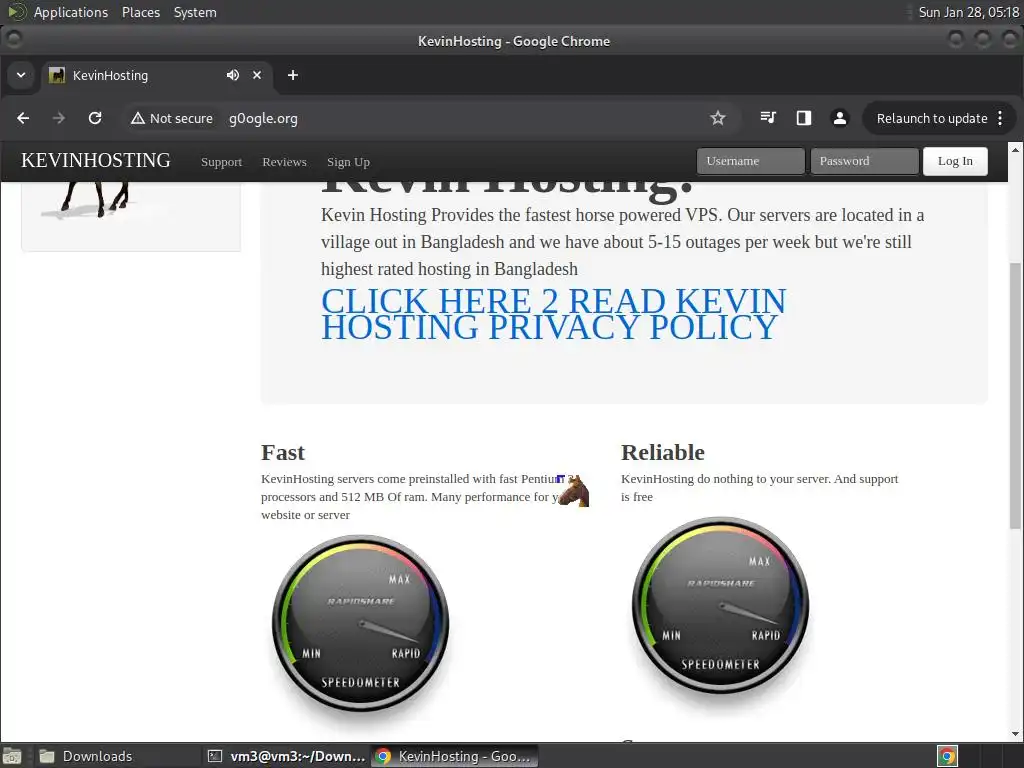Click the forward navigation arrow
Viewport: 1024px width, 768px height.
coord(59,118)
